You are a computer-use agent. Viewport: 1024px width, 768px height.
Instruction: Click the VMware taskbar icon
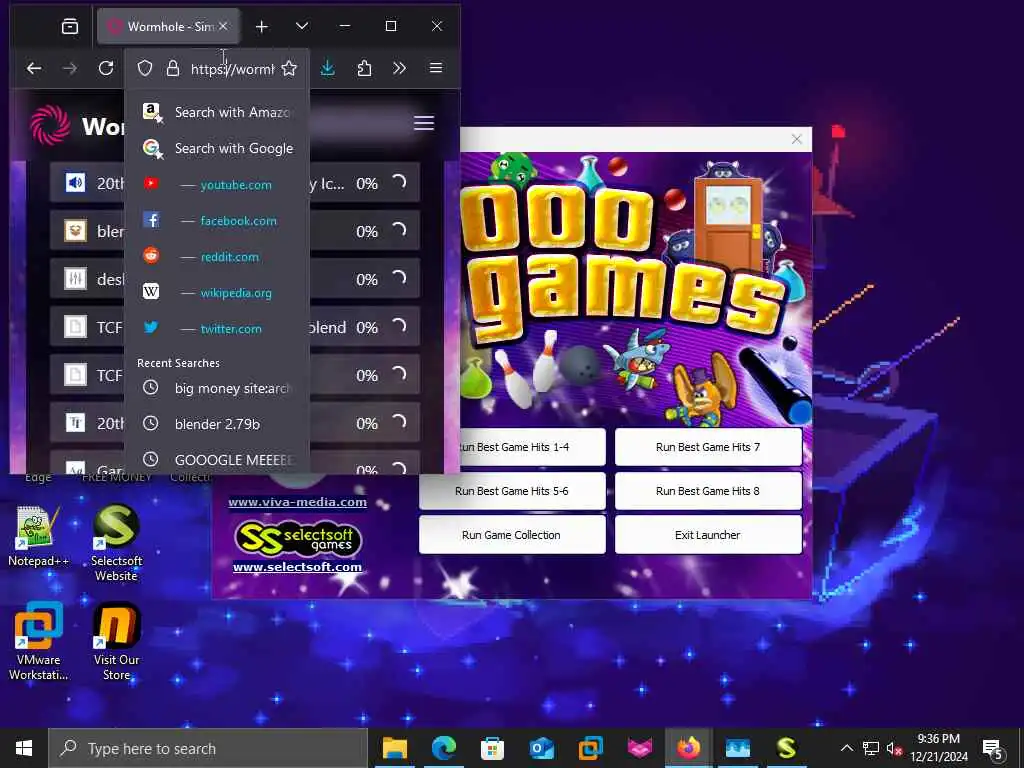[590, 748]
